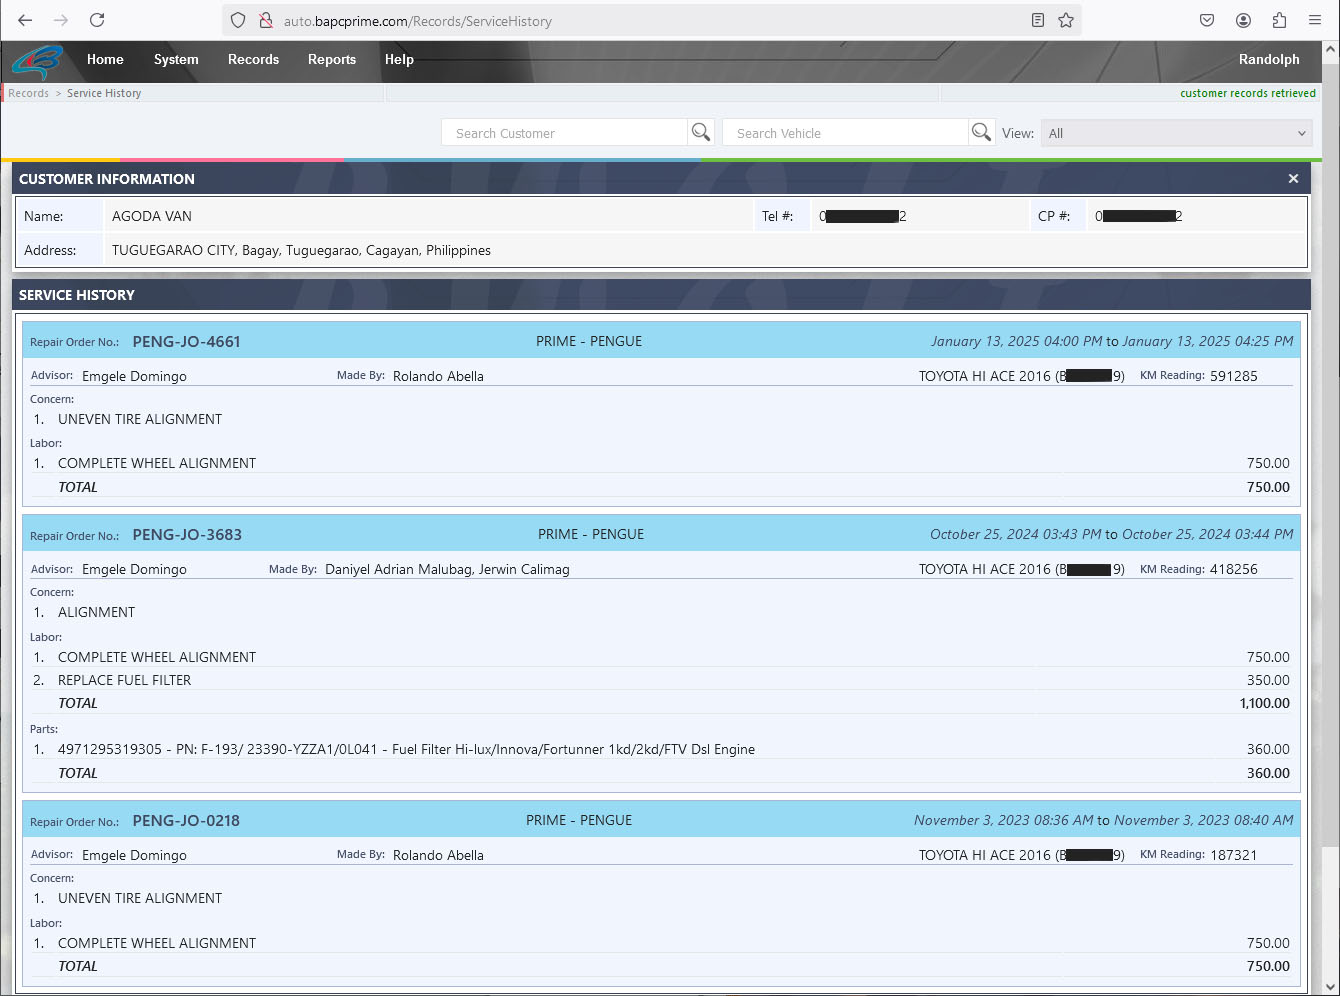1340x996 pixels.
Task: Open the browser hamburger menu
Action: click(x=1315, y=20)
